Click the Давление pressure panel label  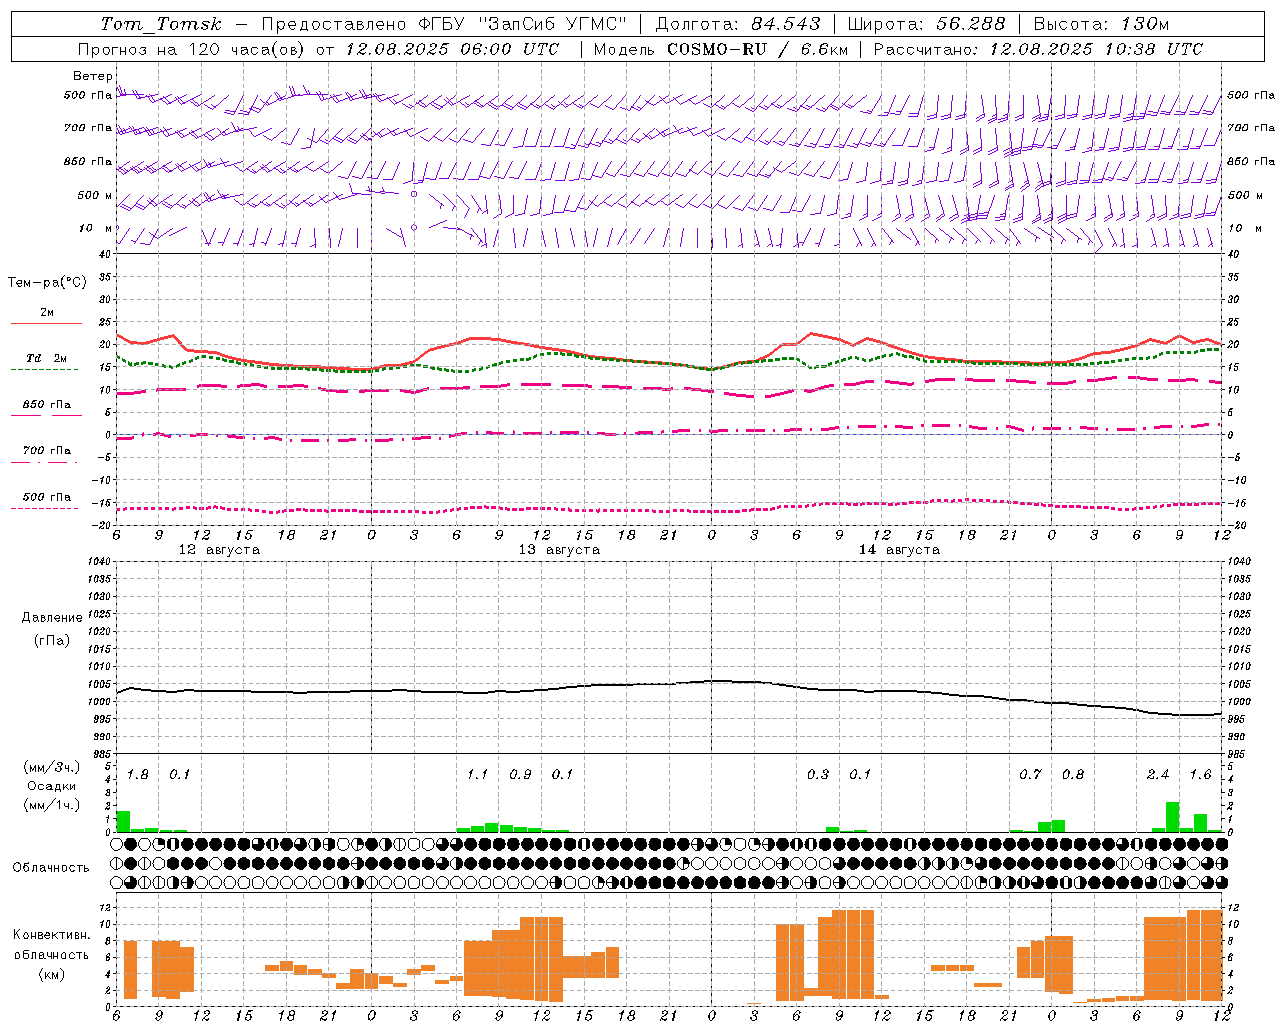click(x=52, y=618)
